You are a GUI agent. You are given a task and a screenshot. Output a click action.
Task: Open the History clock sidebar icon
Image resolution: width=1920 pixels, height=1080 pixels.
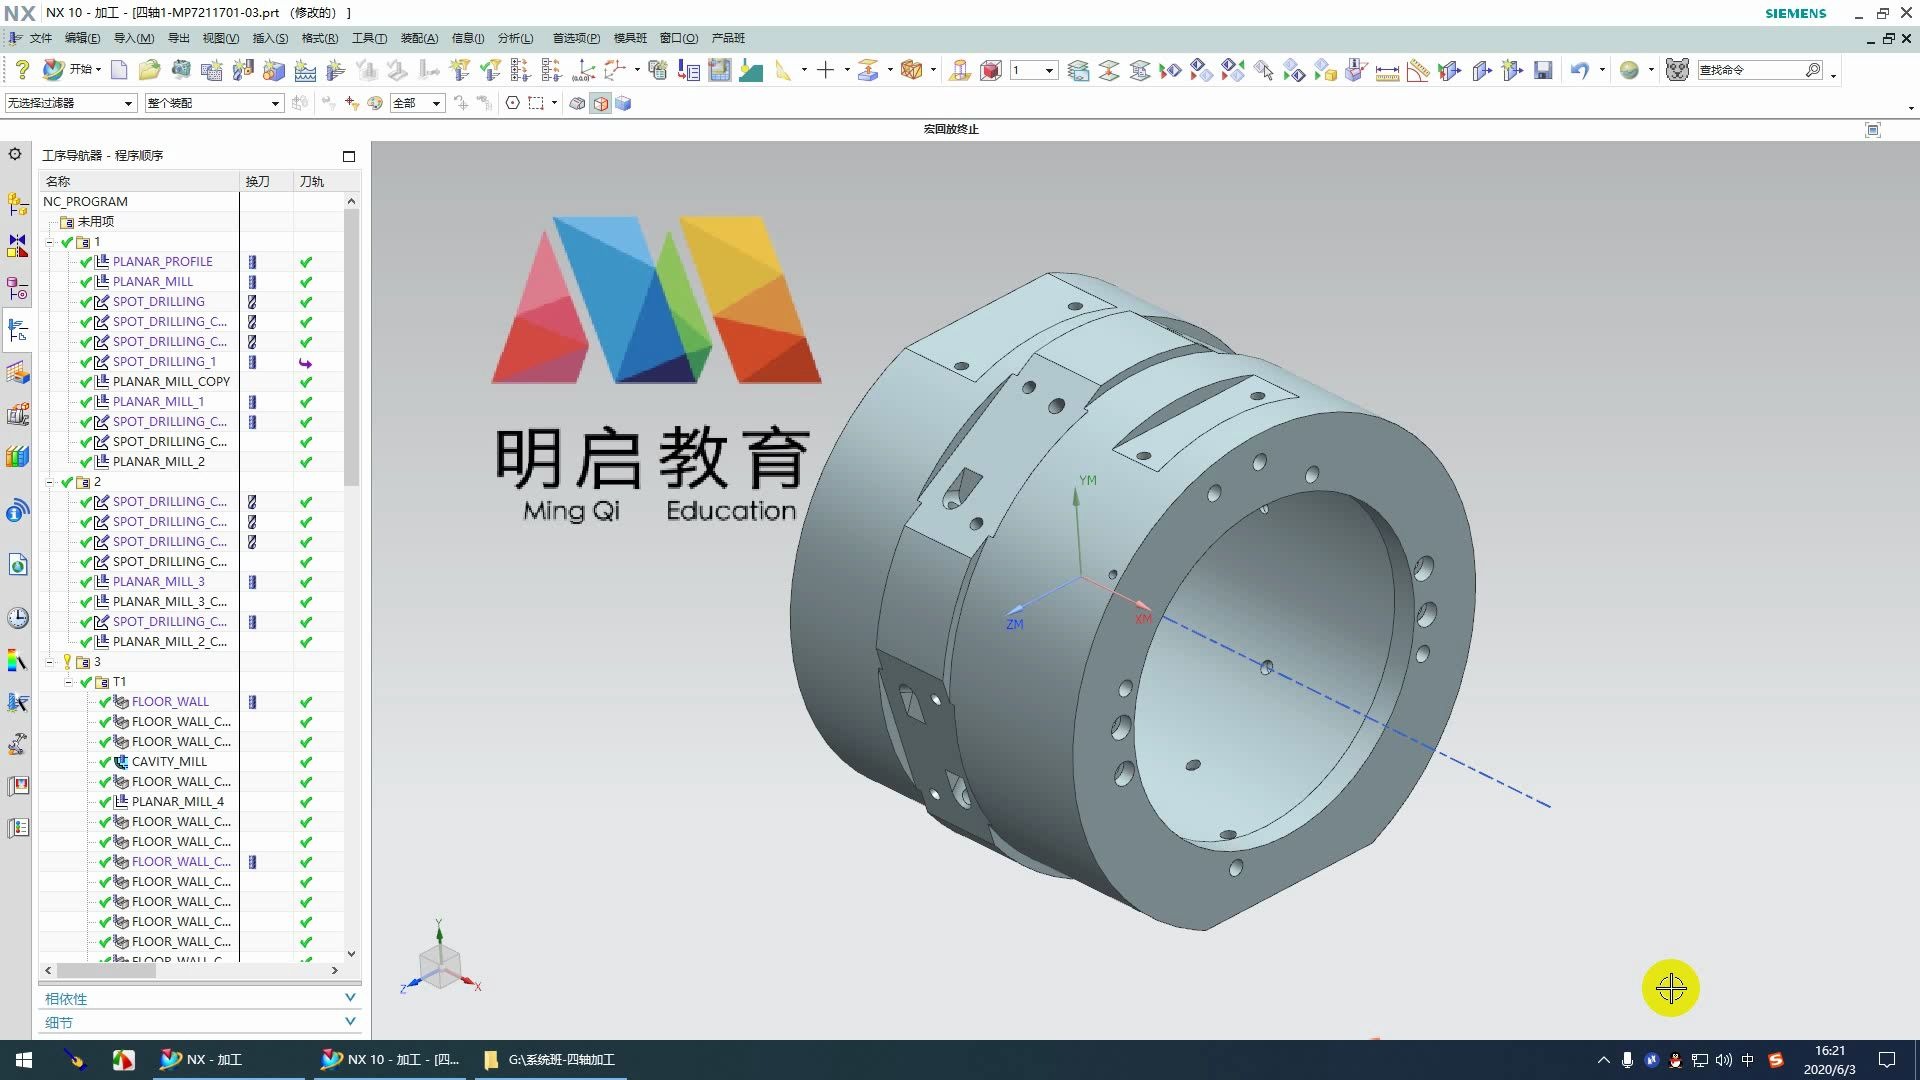click(x=18, y=618)
